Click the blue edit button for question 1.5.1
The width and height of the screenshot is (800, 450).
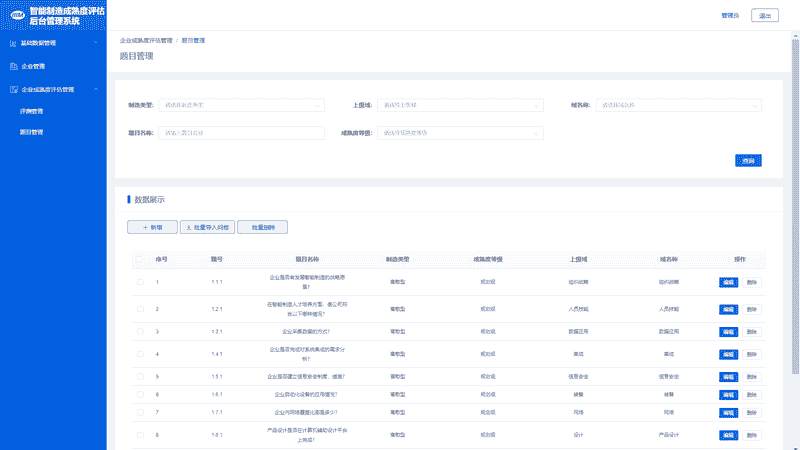(729, 377)
